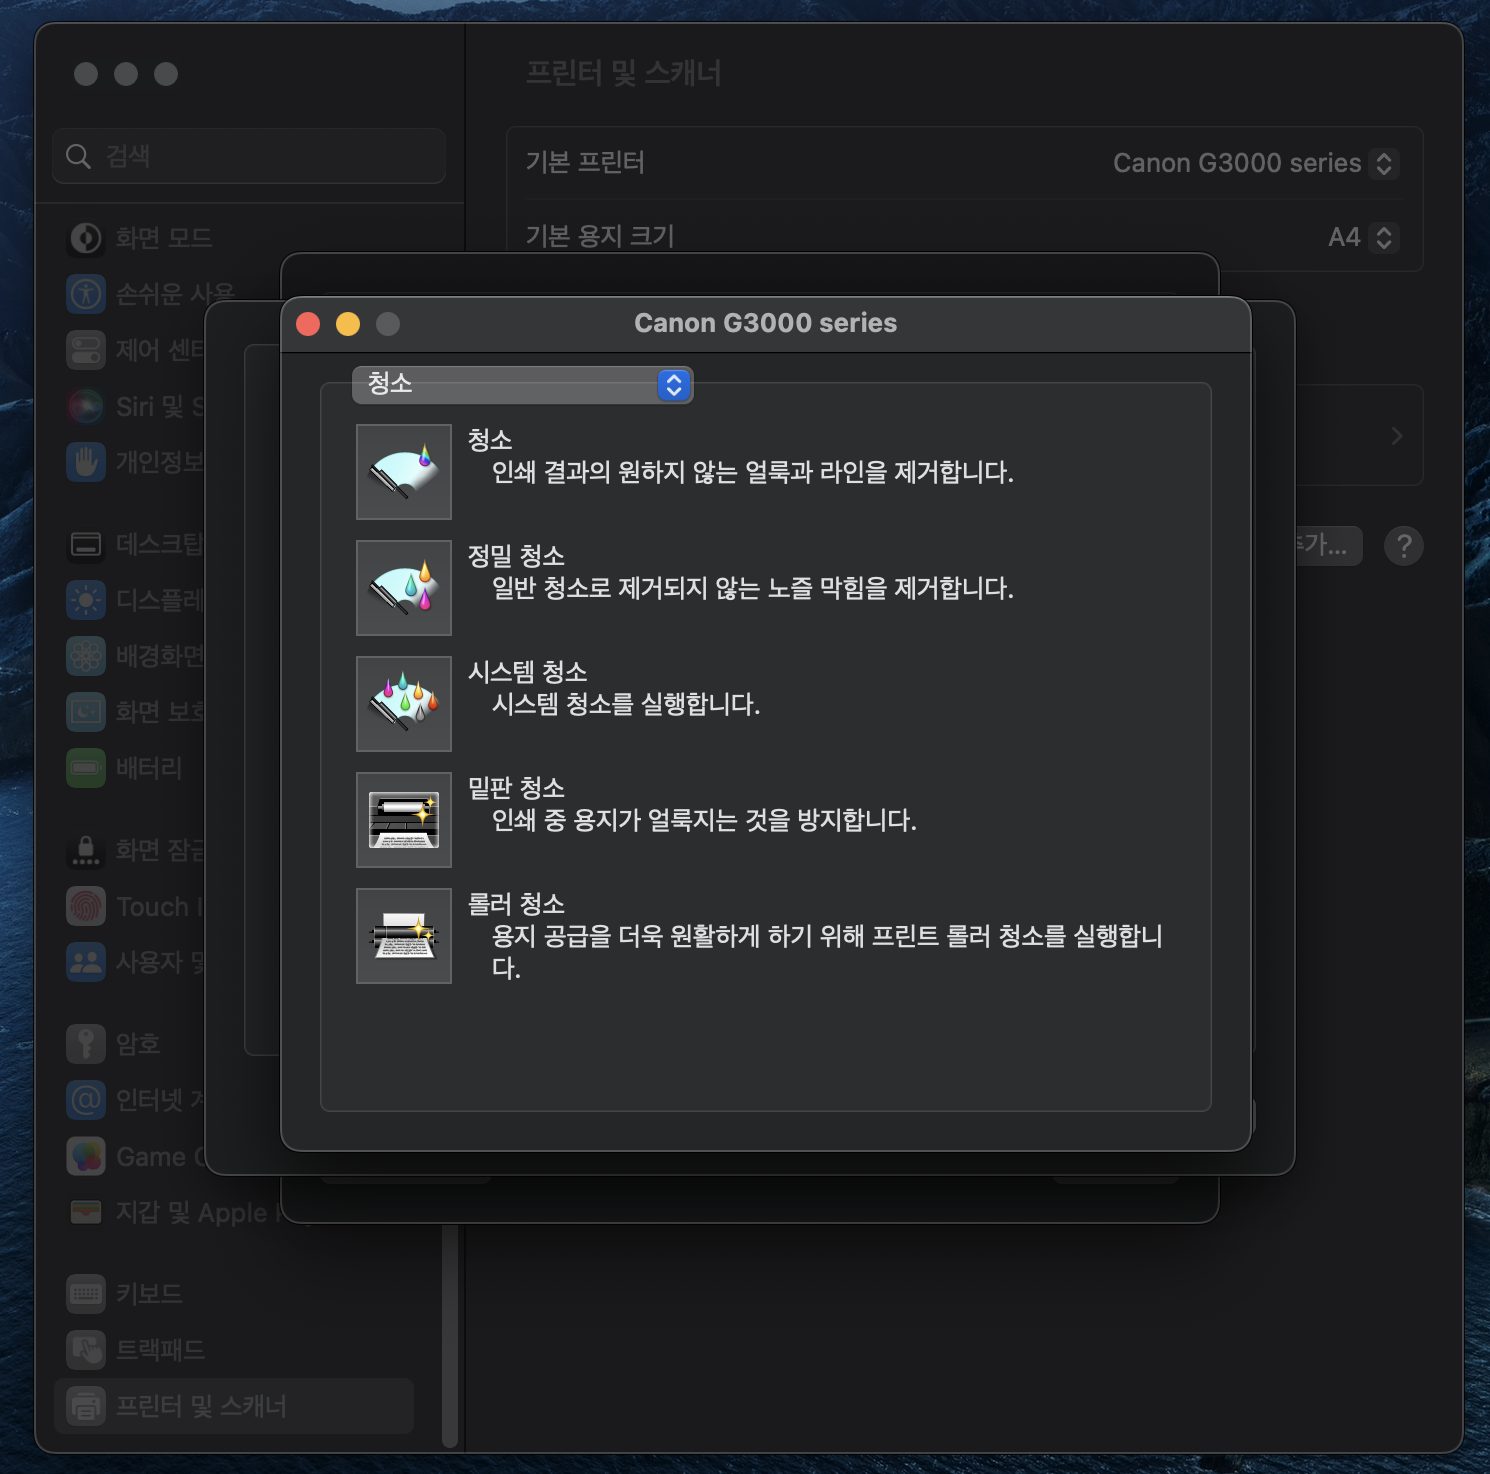Click 시스템 청소를 실행합니다. description text
This screenshot has height=1474, width=1490.
click(x=626, y=704)
